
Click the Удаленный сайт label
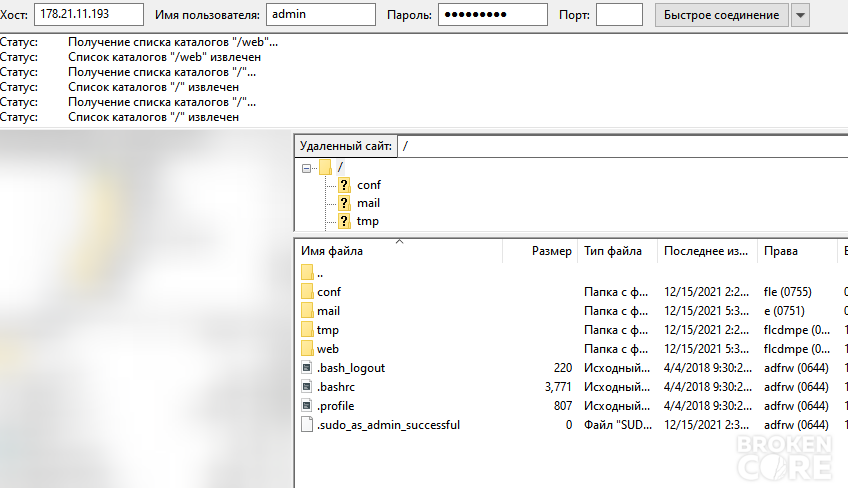tap(346, 146)
